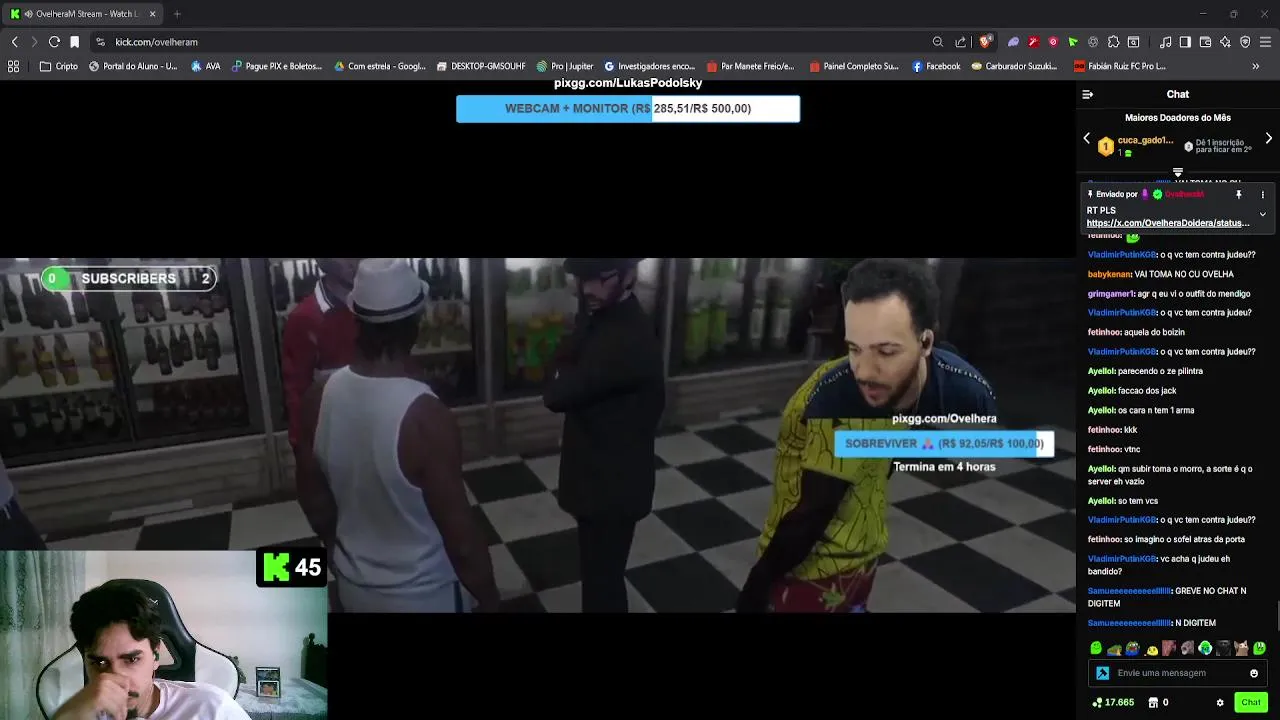This screenshot has height=720, width=1280.
Task: Open the x.com/OvelheraDoidera link in the pinned message
Action: 1168,223
